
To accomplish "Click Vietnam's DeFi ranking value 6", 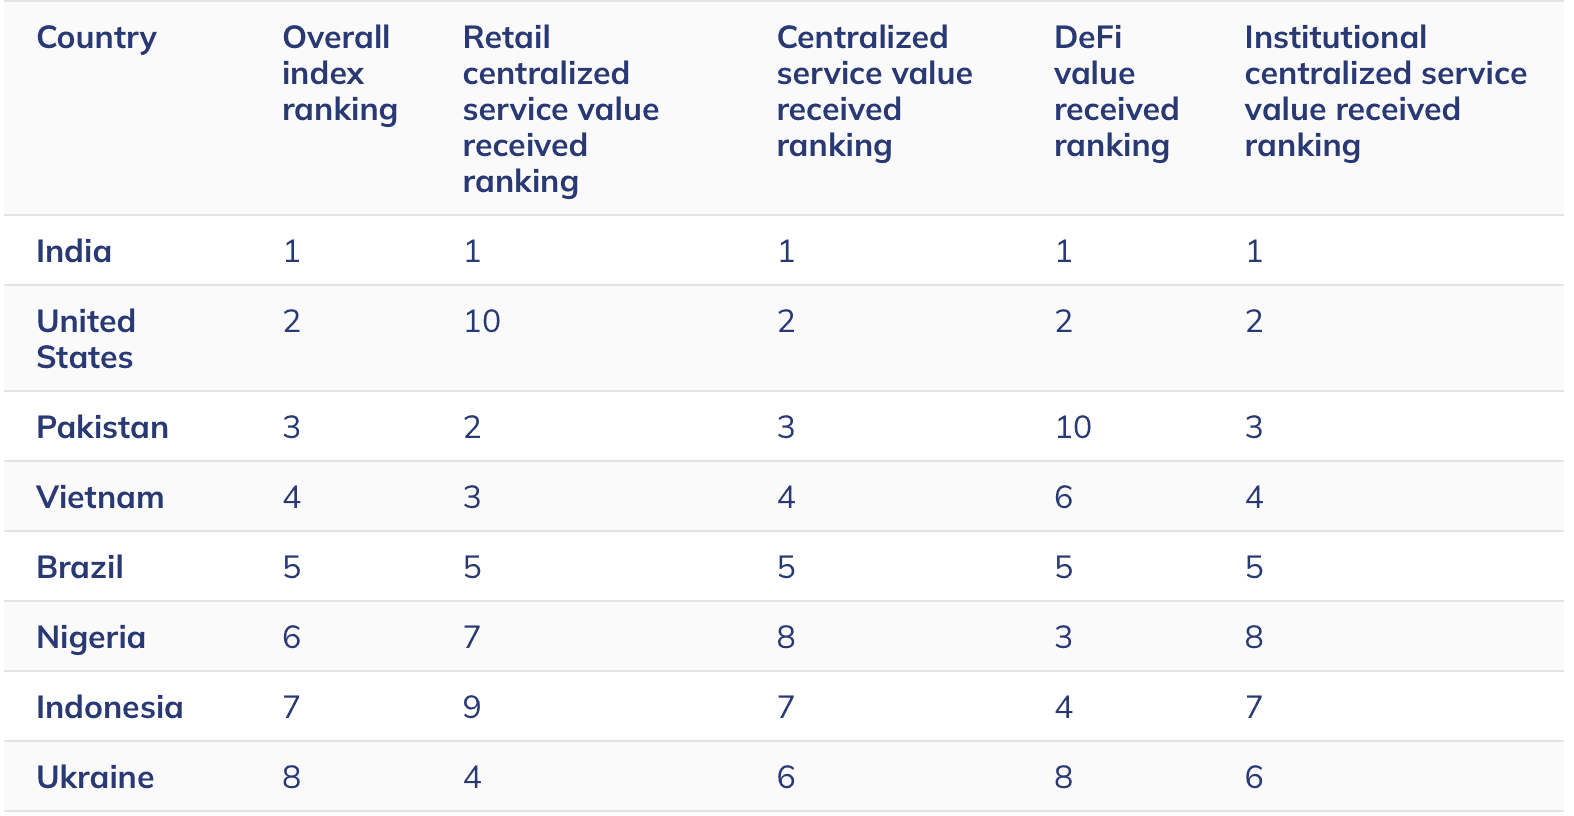I will point(1063,497).
